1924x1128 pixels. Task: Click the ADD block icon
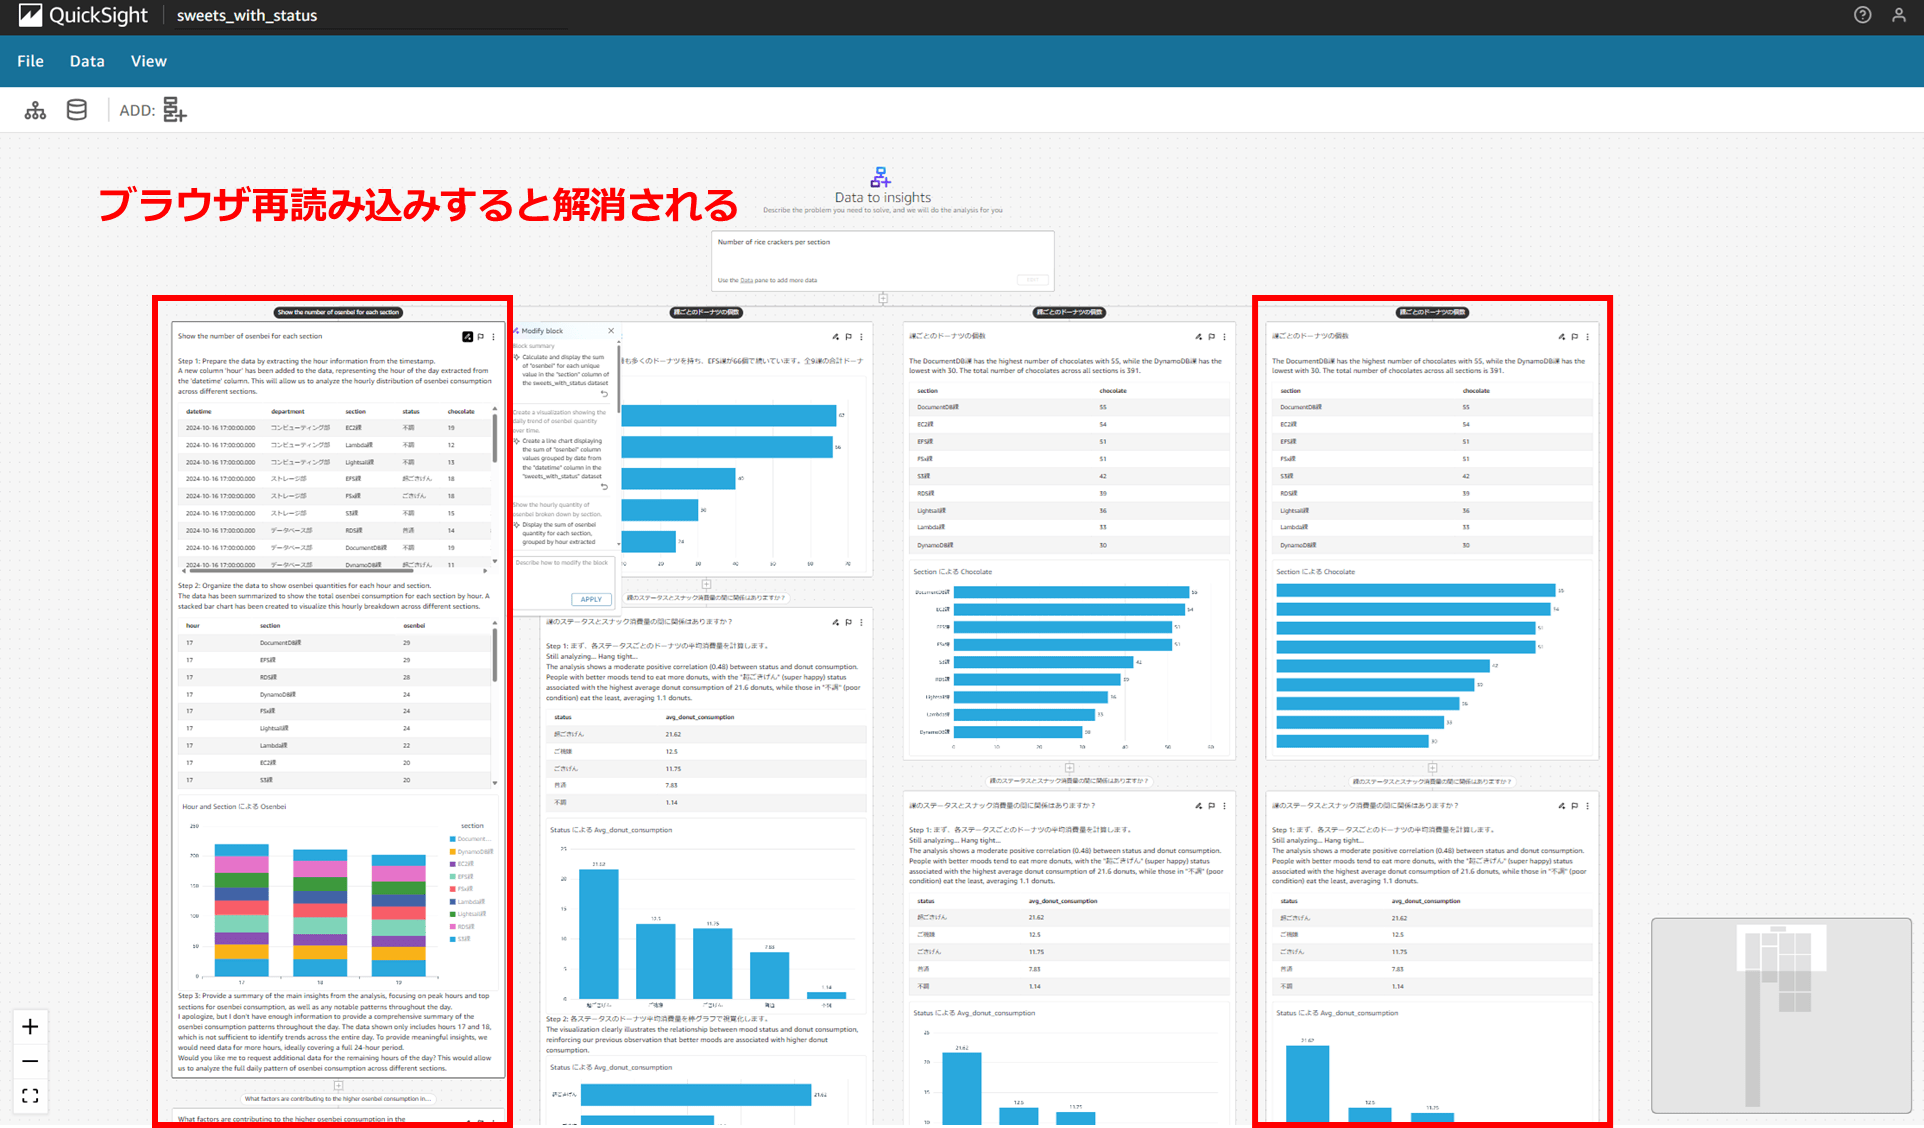click(x=175, y=110)
